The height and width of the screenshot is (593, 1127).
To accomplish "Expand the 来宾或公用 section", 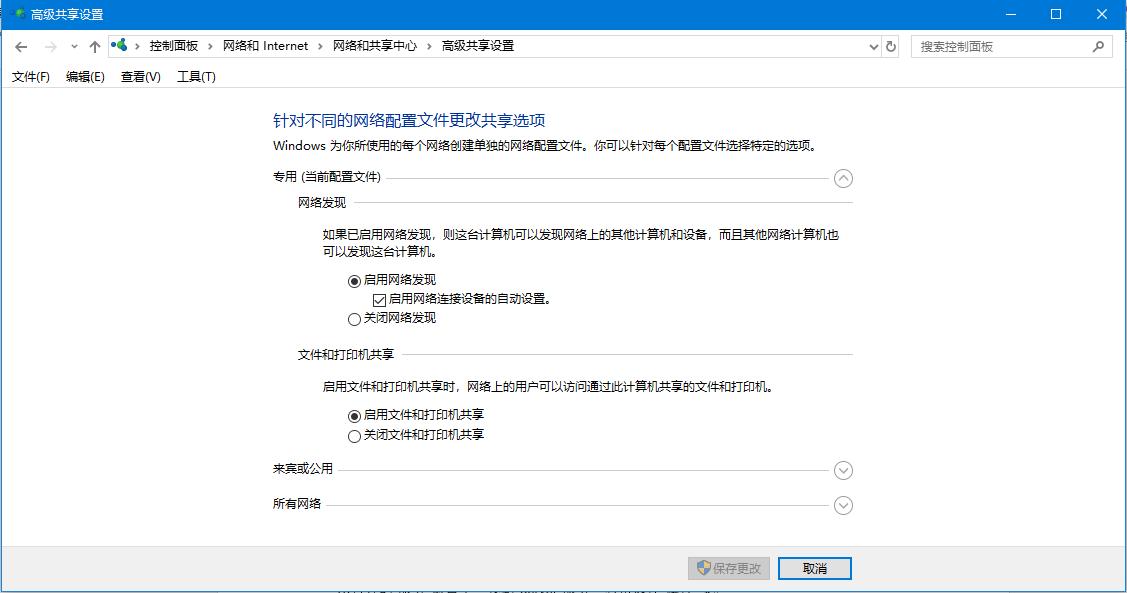I will (x=843, y=470).
